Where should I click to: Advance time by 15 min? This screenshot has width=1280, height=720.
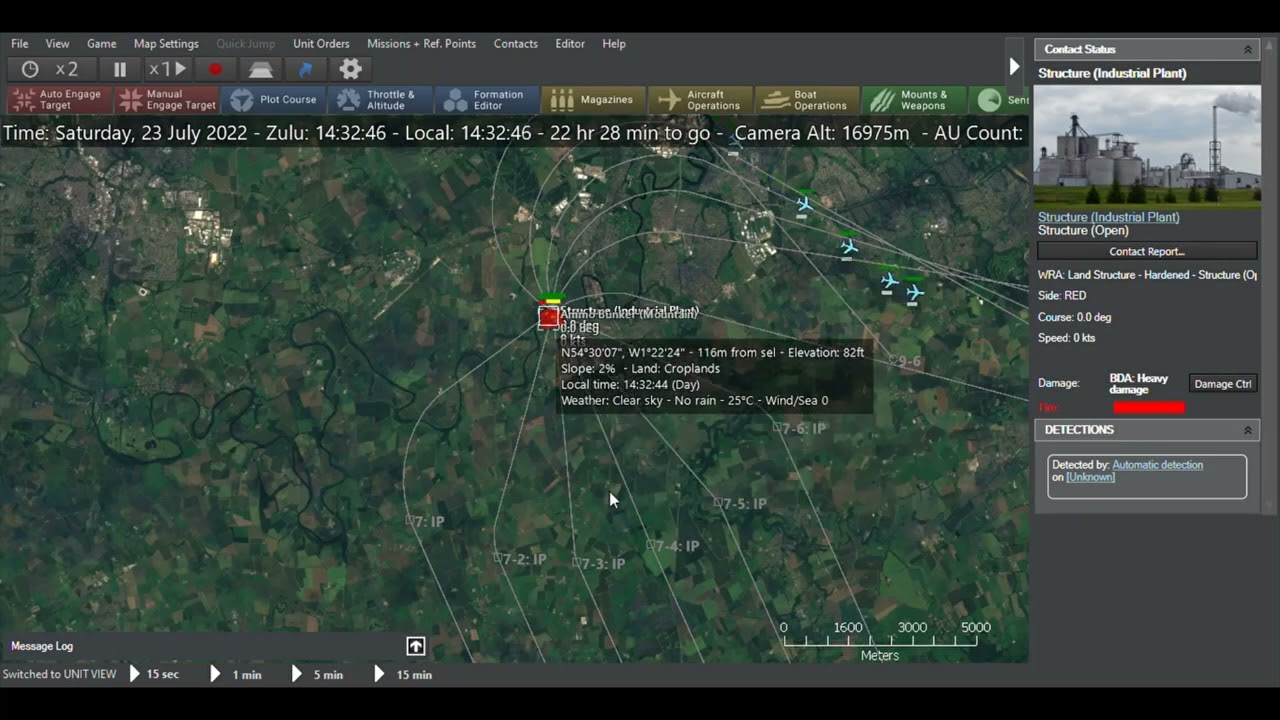click(x=404, y=674)
